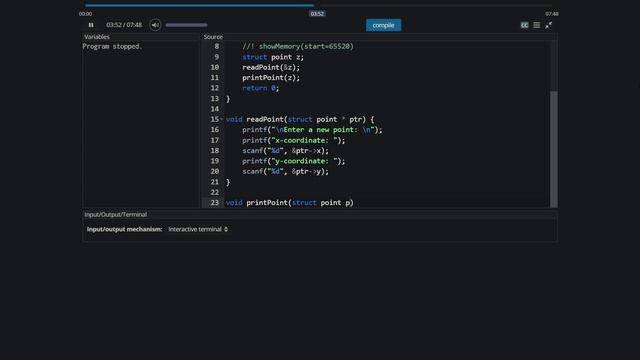
Task: Click line 11 printPoint(z); code
Action: 271,78
